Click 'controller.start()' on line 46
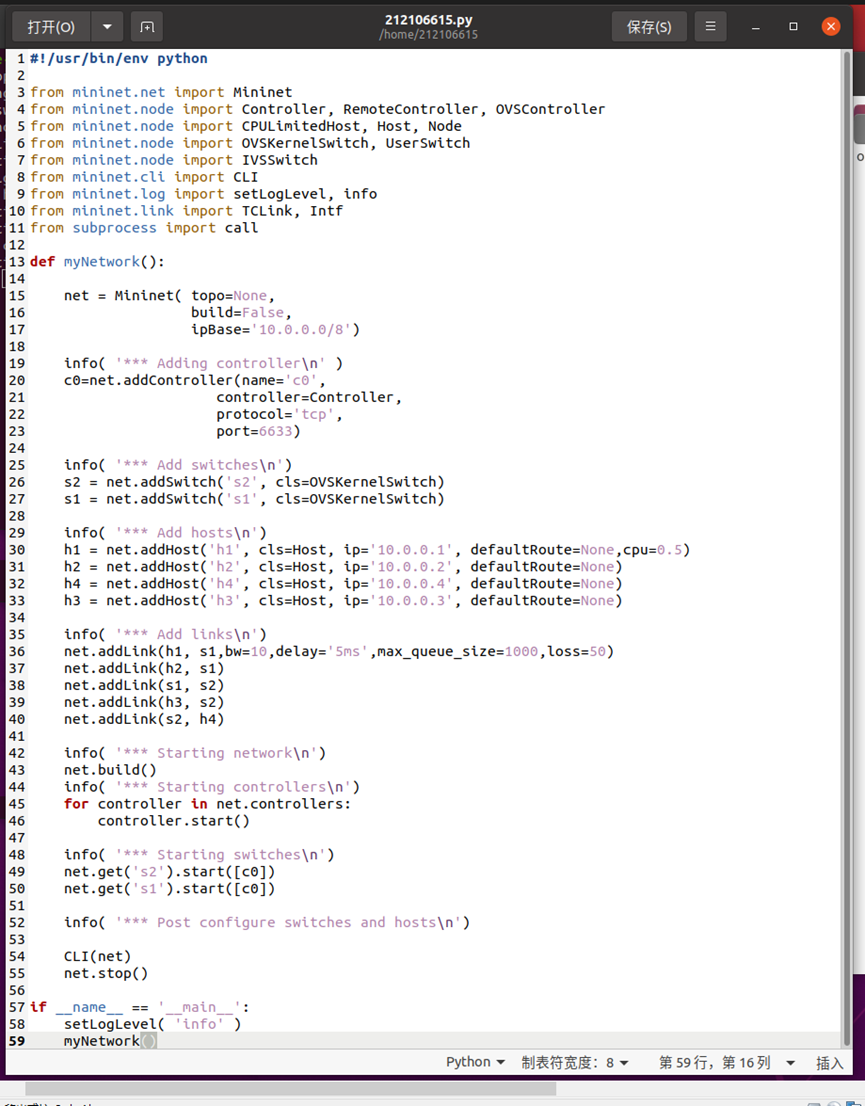The width and height of the screenshot is (865, 1106). coord(174,820)
